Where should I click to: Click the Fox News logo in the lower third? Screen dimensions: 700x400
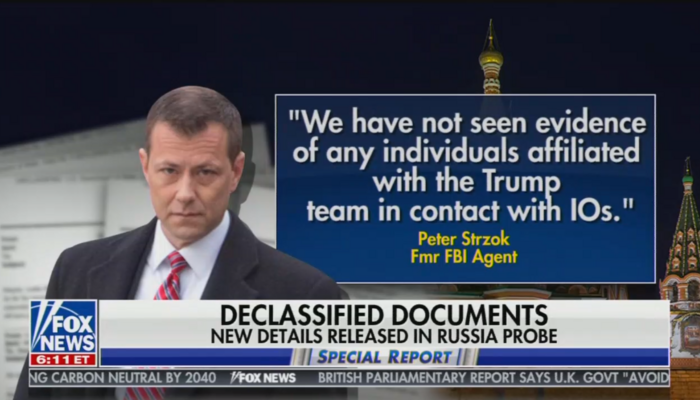[x=63, y=326]
